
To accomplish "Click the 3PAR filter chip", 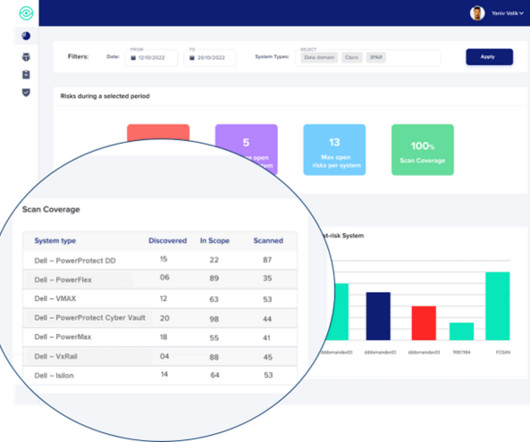I will [376, 57].
